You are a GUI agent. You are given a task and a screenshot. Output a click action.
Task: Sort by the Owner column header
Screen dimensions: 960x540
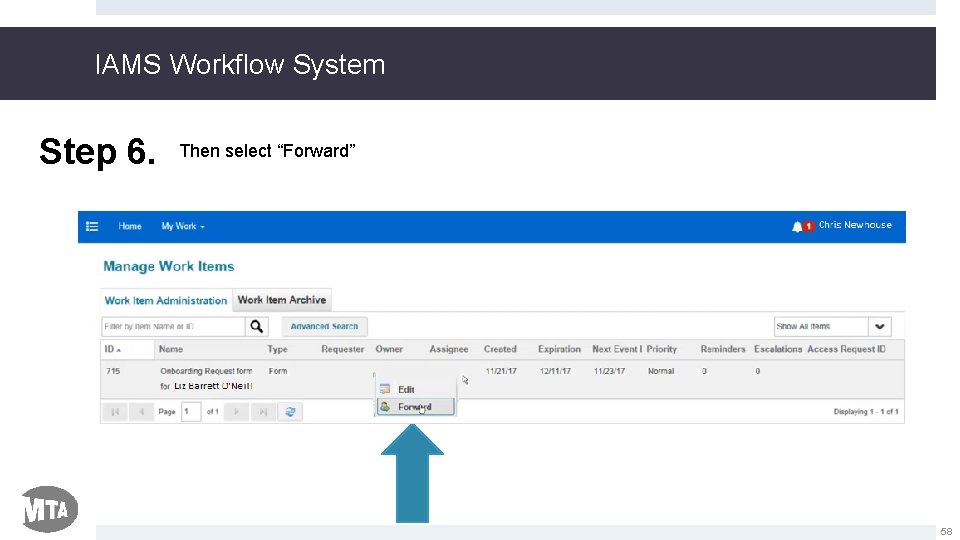tap(389, 349)
